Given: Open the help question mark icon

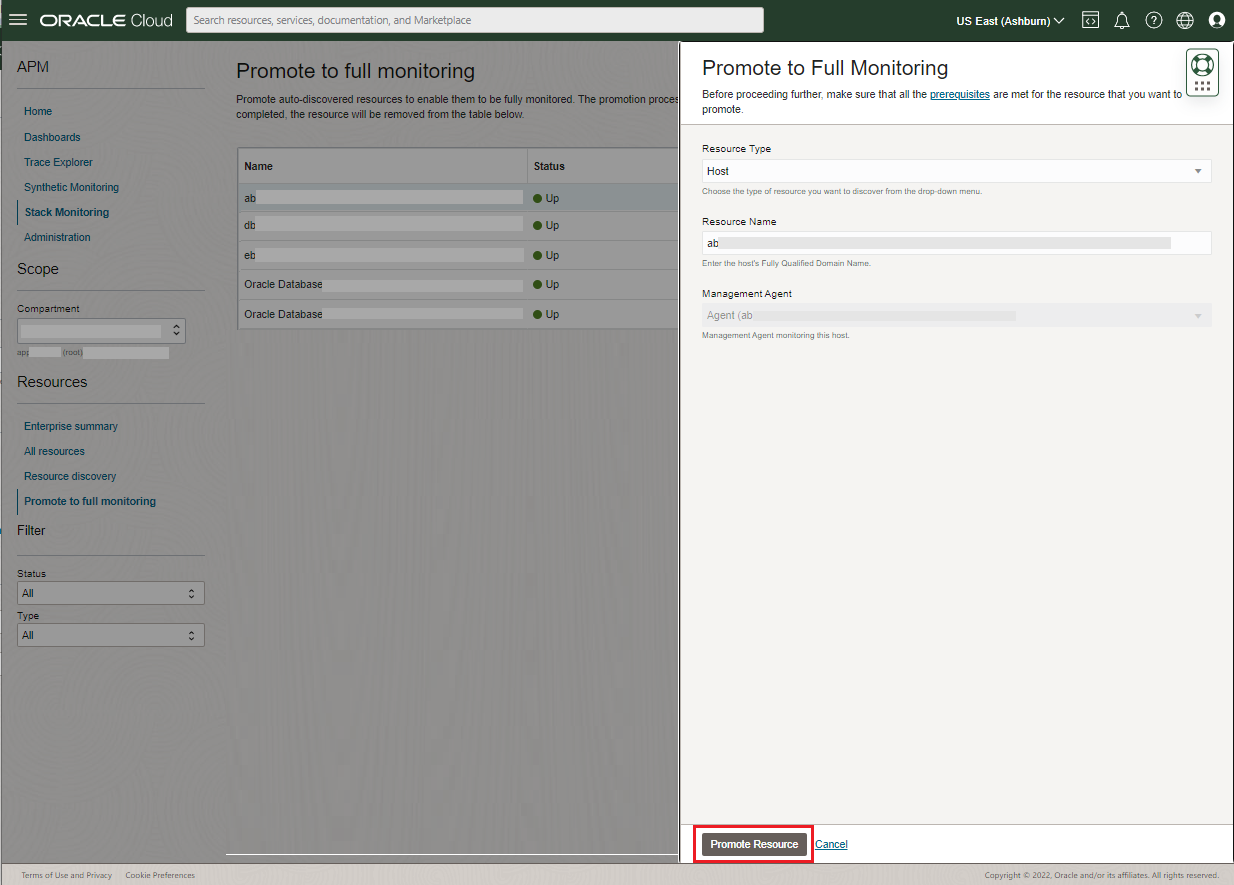Looking at the screenshot, I should pyautogui.click(x=1154, y=20).
